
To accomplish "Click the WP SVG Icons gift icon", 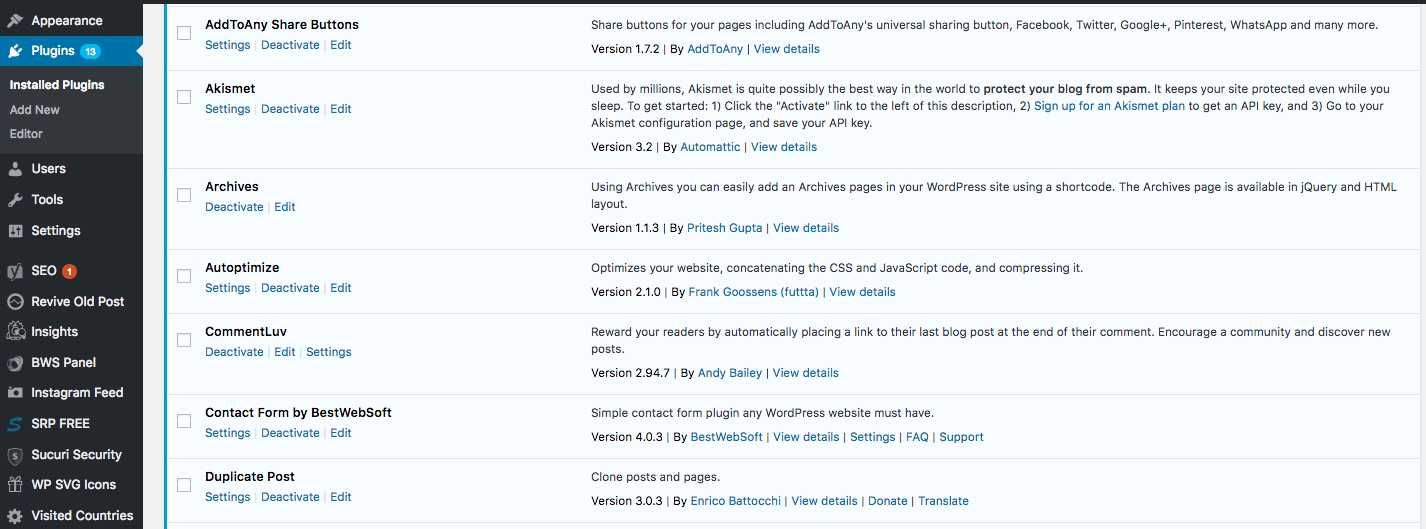I will point(15,485).
